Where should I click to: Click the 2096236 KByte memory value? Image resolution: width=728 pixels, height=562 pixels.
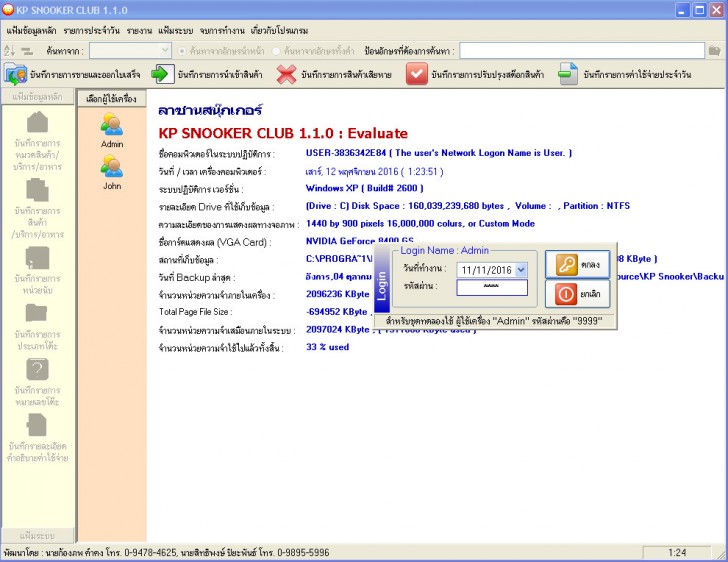(338, 294)
